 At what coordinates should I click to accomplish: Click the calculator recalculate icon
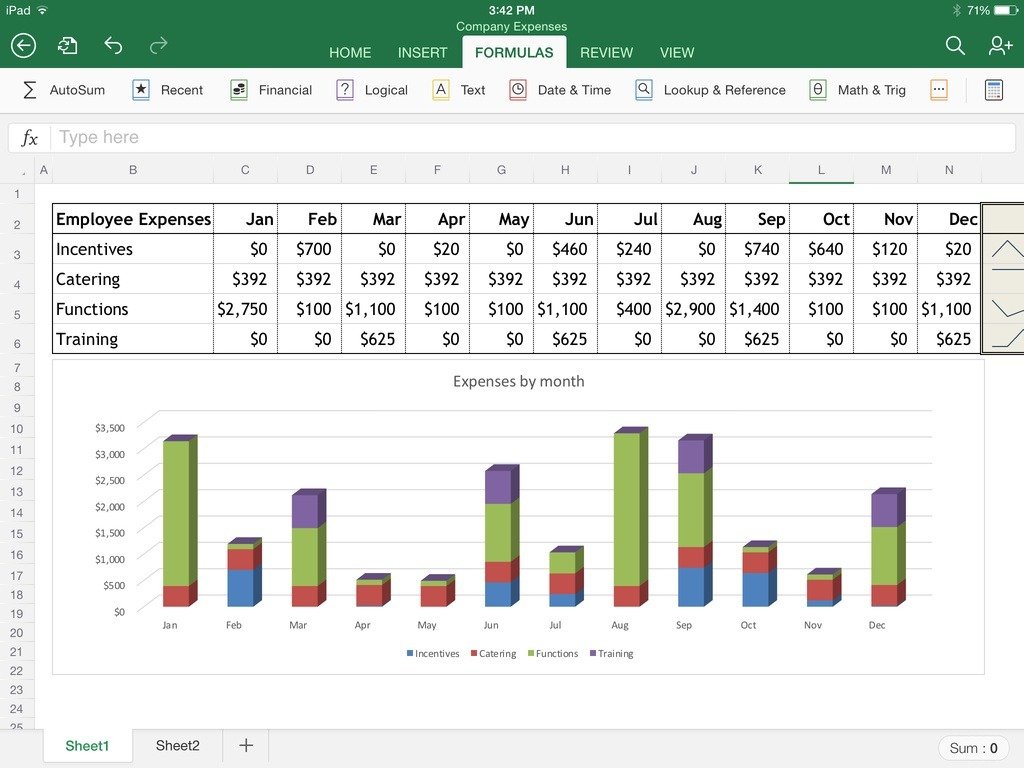[993, 89]
